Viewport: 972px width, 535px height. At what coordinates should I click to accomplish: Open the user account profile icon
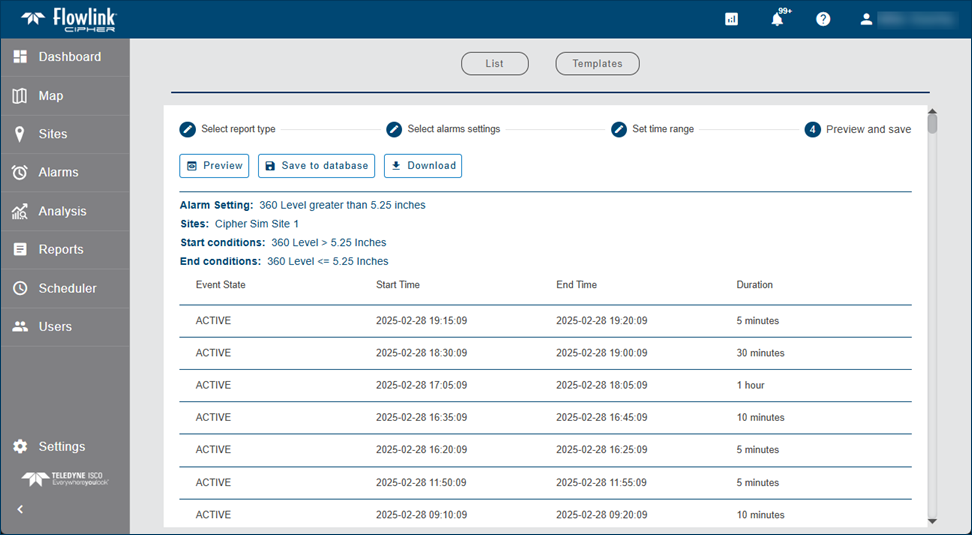pyautogui.click(x=867, y=19)
